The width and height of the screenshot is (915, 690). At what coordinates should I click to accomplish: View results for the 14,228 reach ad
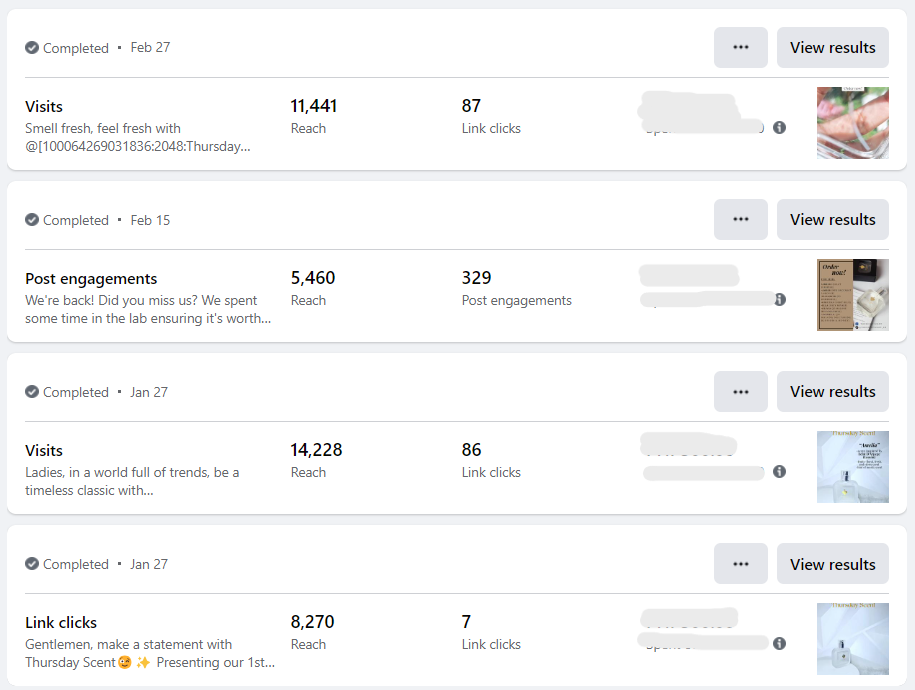tap(832, 392)
